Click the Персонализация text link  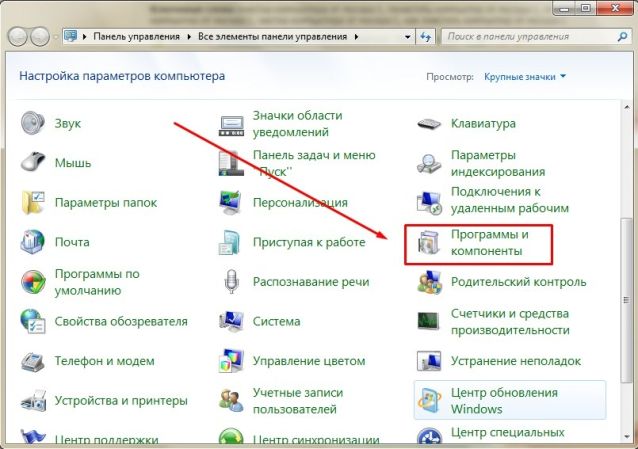tap(300, 202)
